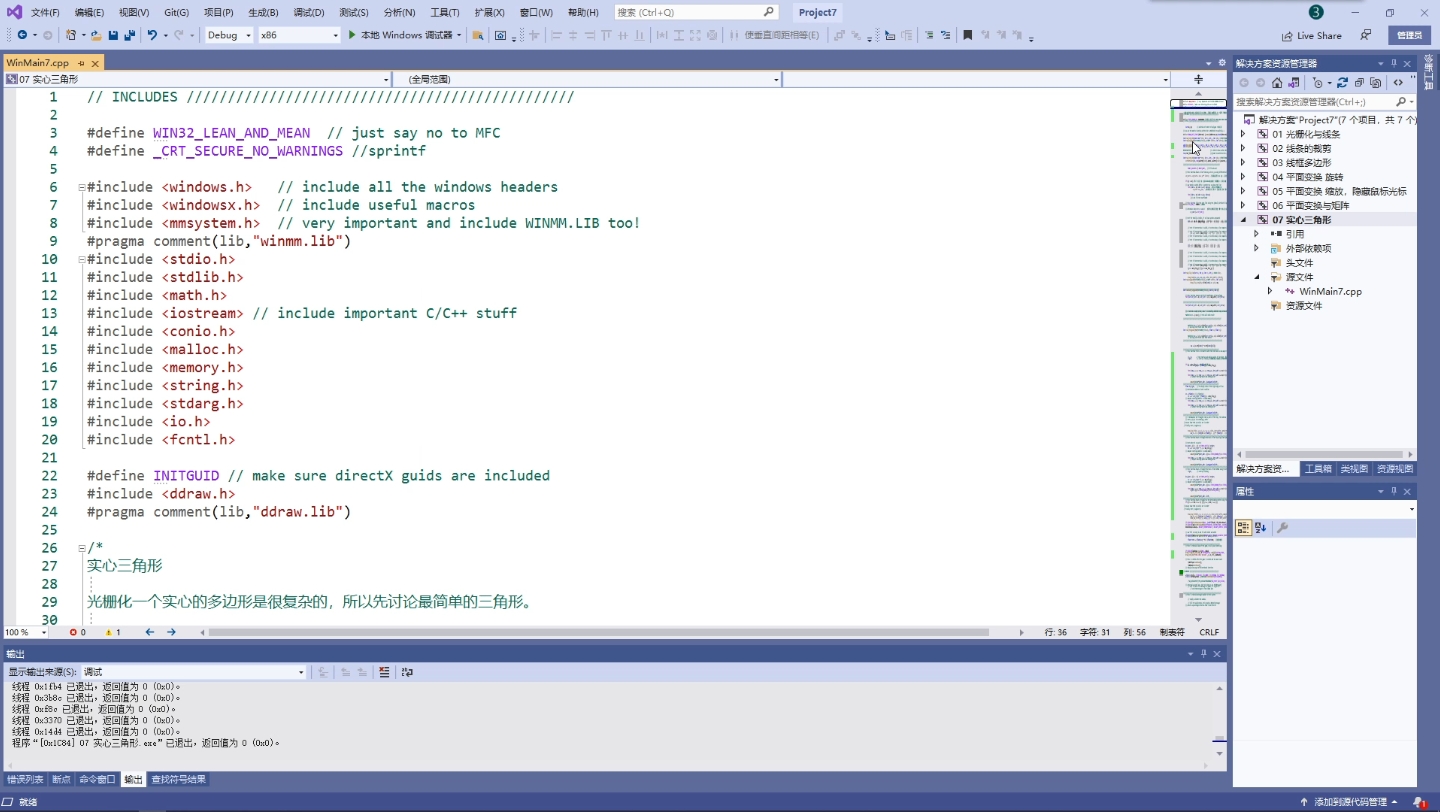
Task: Collapse the 07 实心三角形 project node
Action: (x=1243, y=220)
